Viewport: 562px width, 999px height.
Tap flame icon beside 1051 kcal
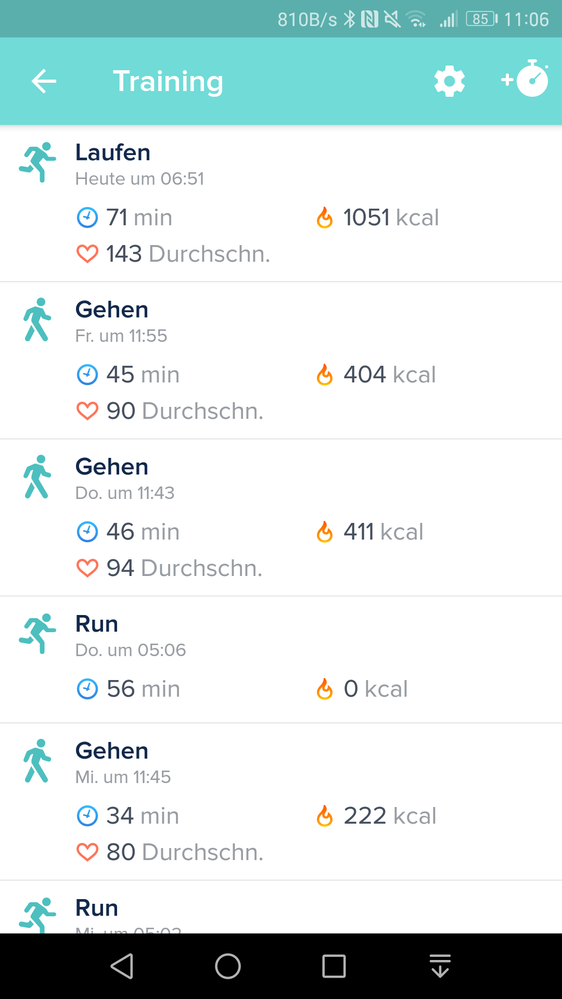click(324, 218)
